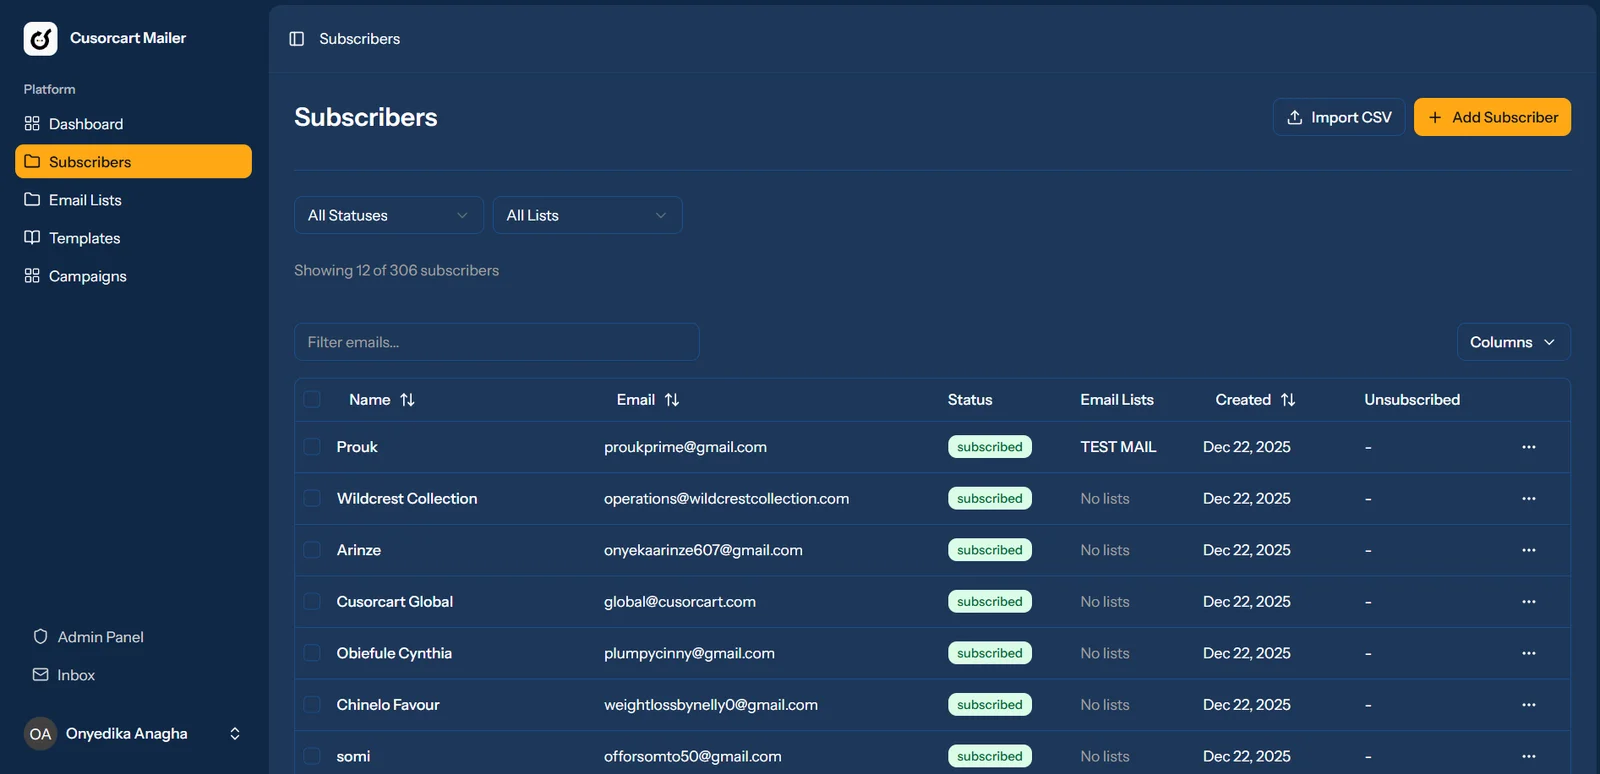
Task: Select the Arinze row checkbox
Action: (312, 550)
